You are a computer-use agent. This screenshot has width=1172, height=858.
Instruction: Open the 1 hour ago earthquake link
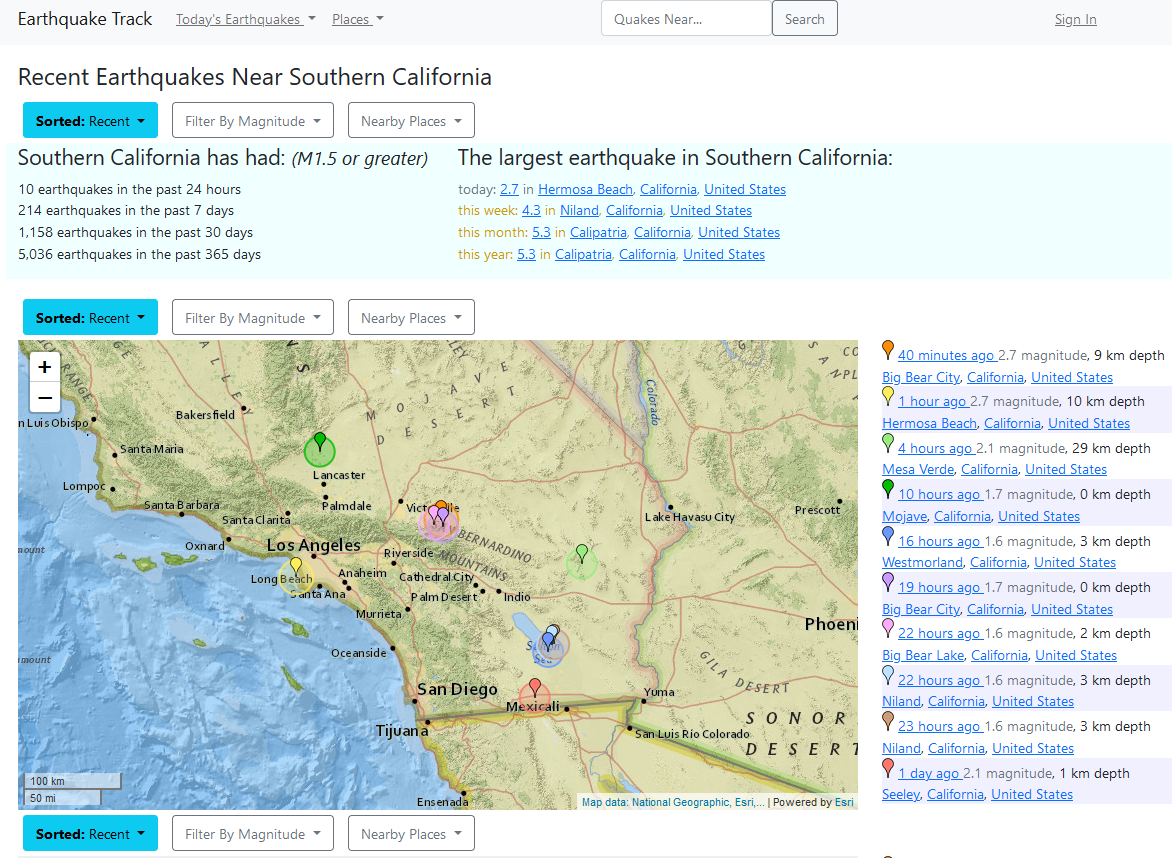(x=933, y=401)
